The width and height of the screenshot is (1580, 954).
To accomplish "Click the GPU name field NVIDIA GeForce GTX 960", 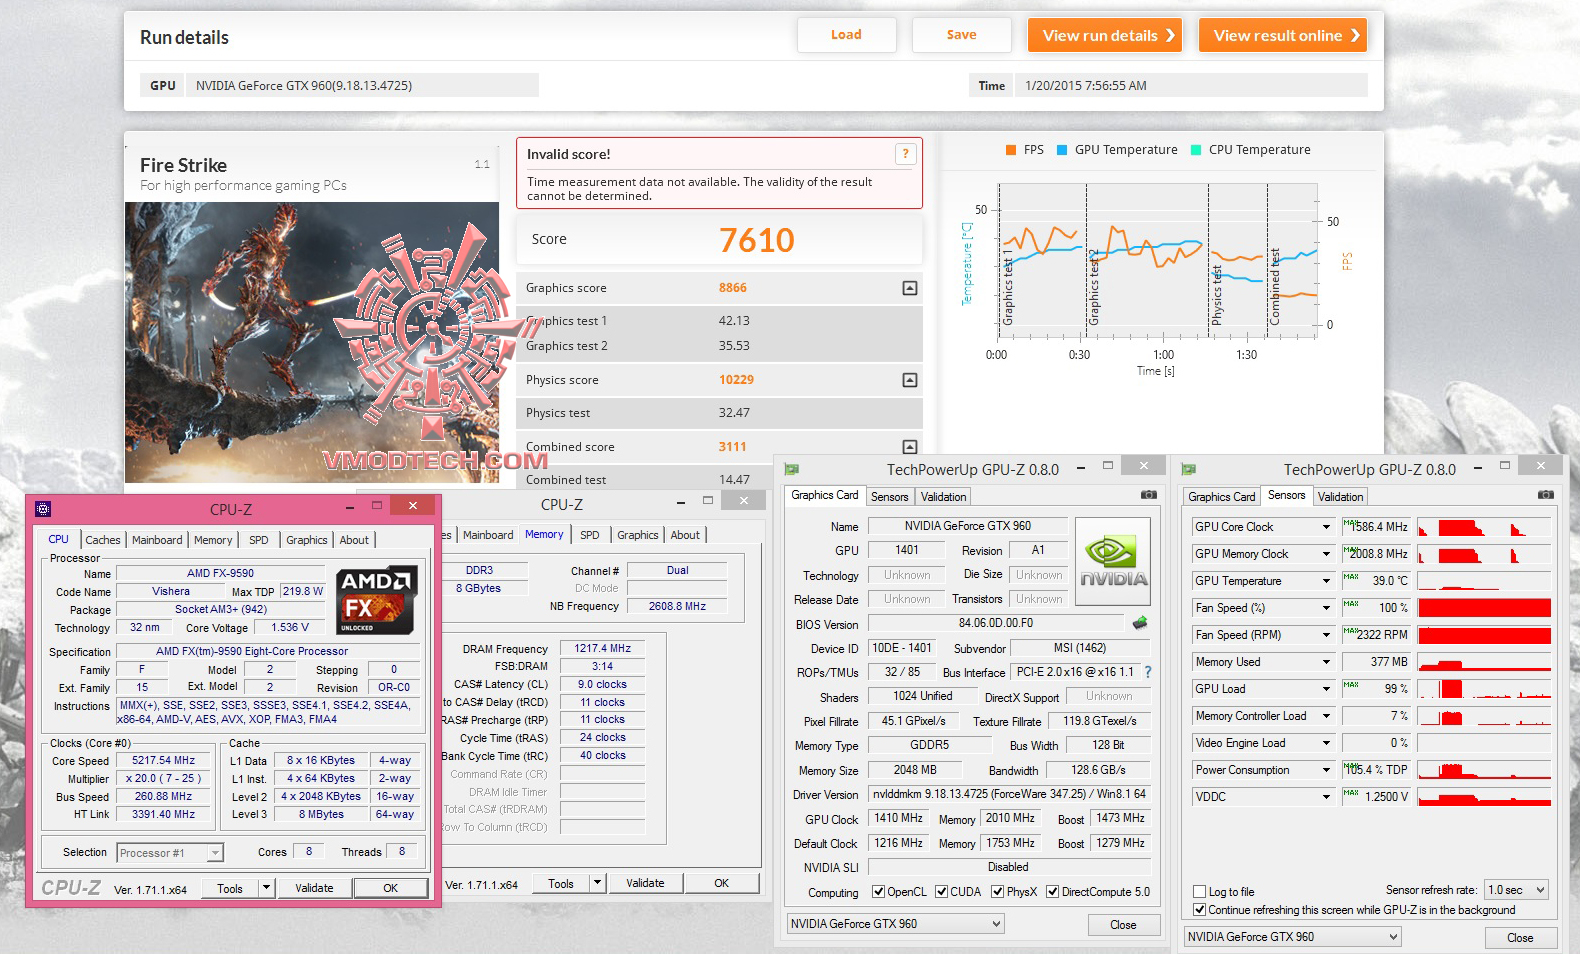I will [x=968, y=526].
